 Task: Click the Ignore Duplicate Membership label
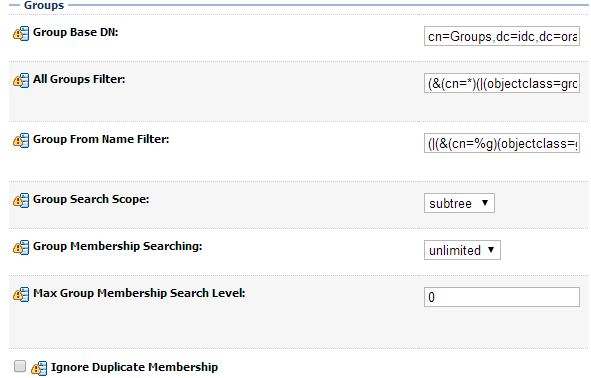click(x=135, y=367)
